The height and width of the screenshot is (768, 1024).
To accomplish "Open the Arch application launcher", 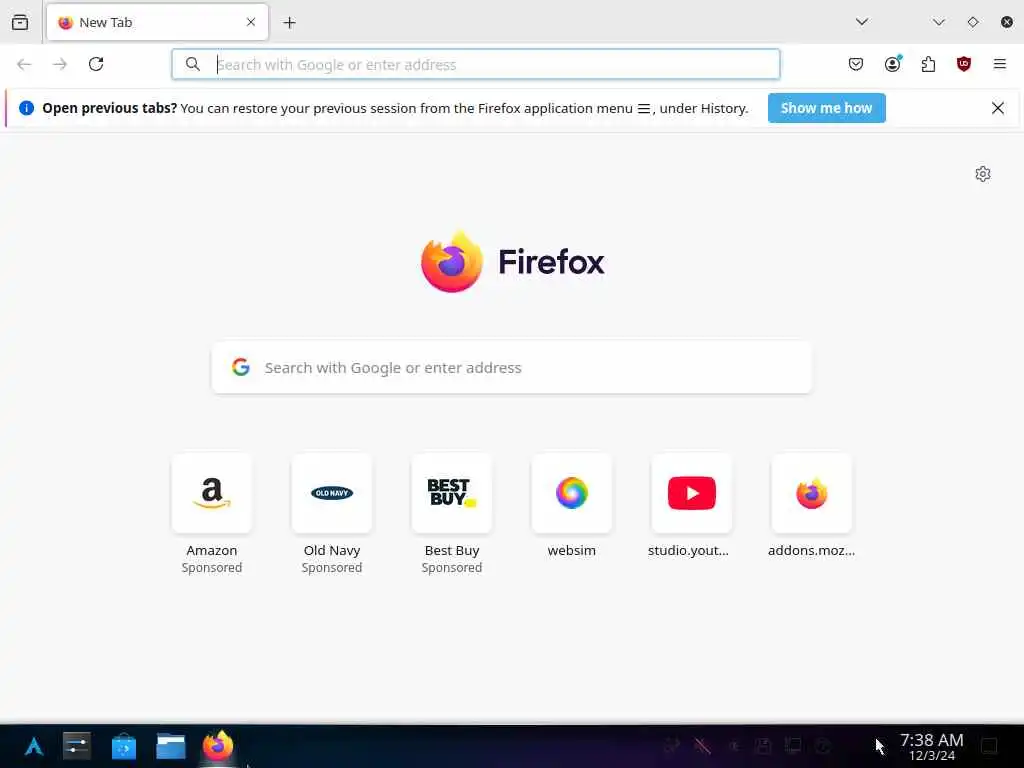I will point(33,746).
